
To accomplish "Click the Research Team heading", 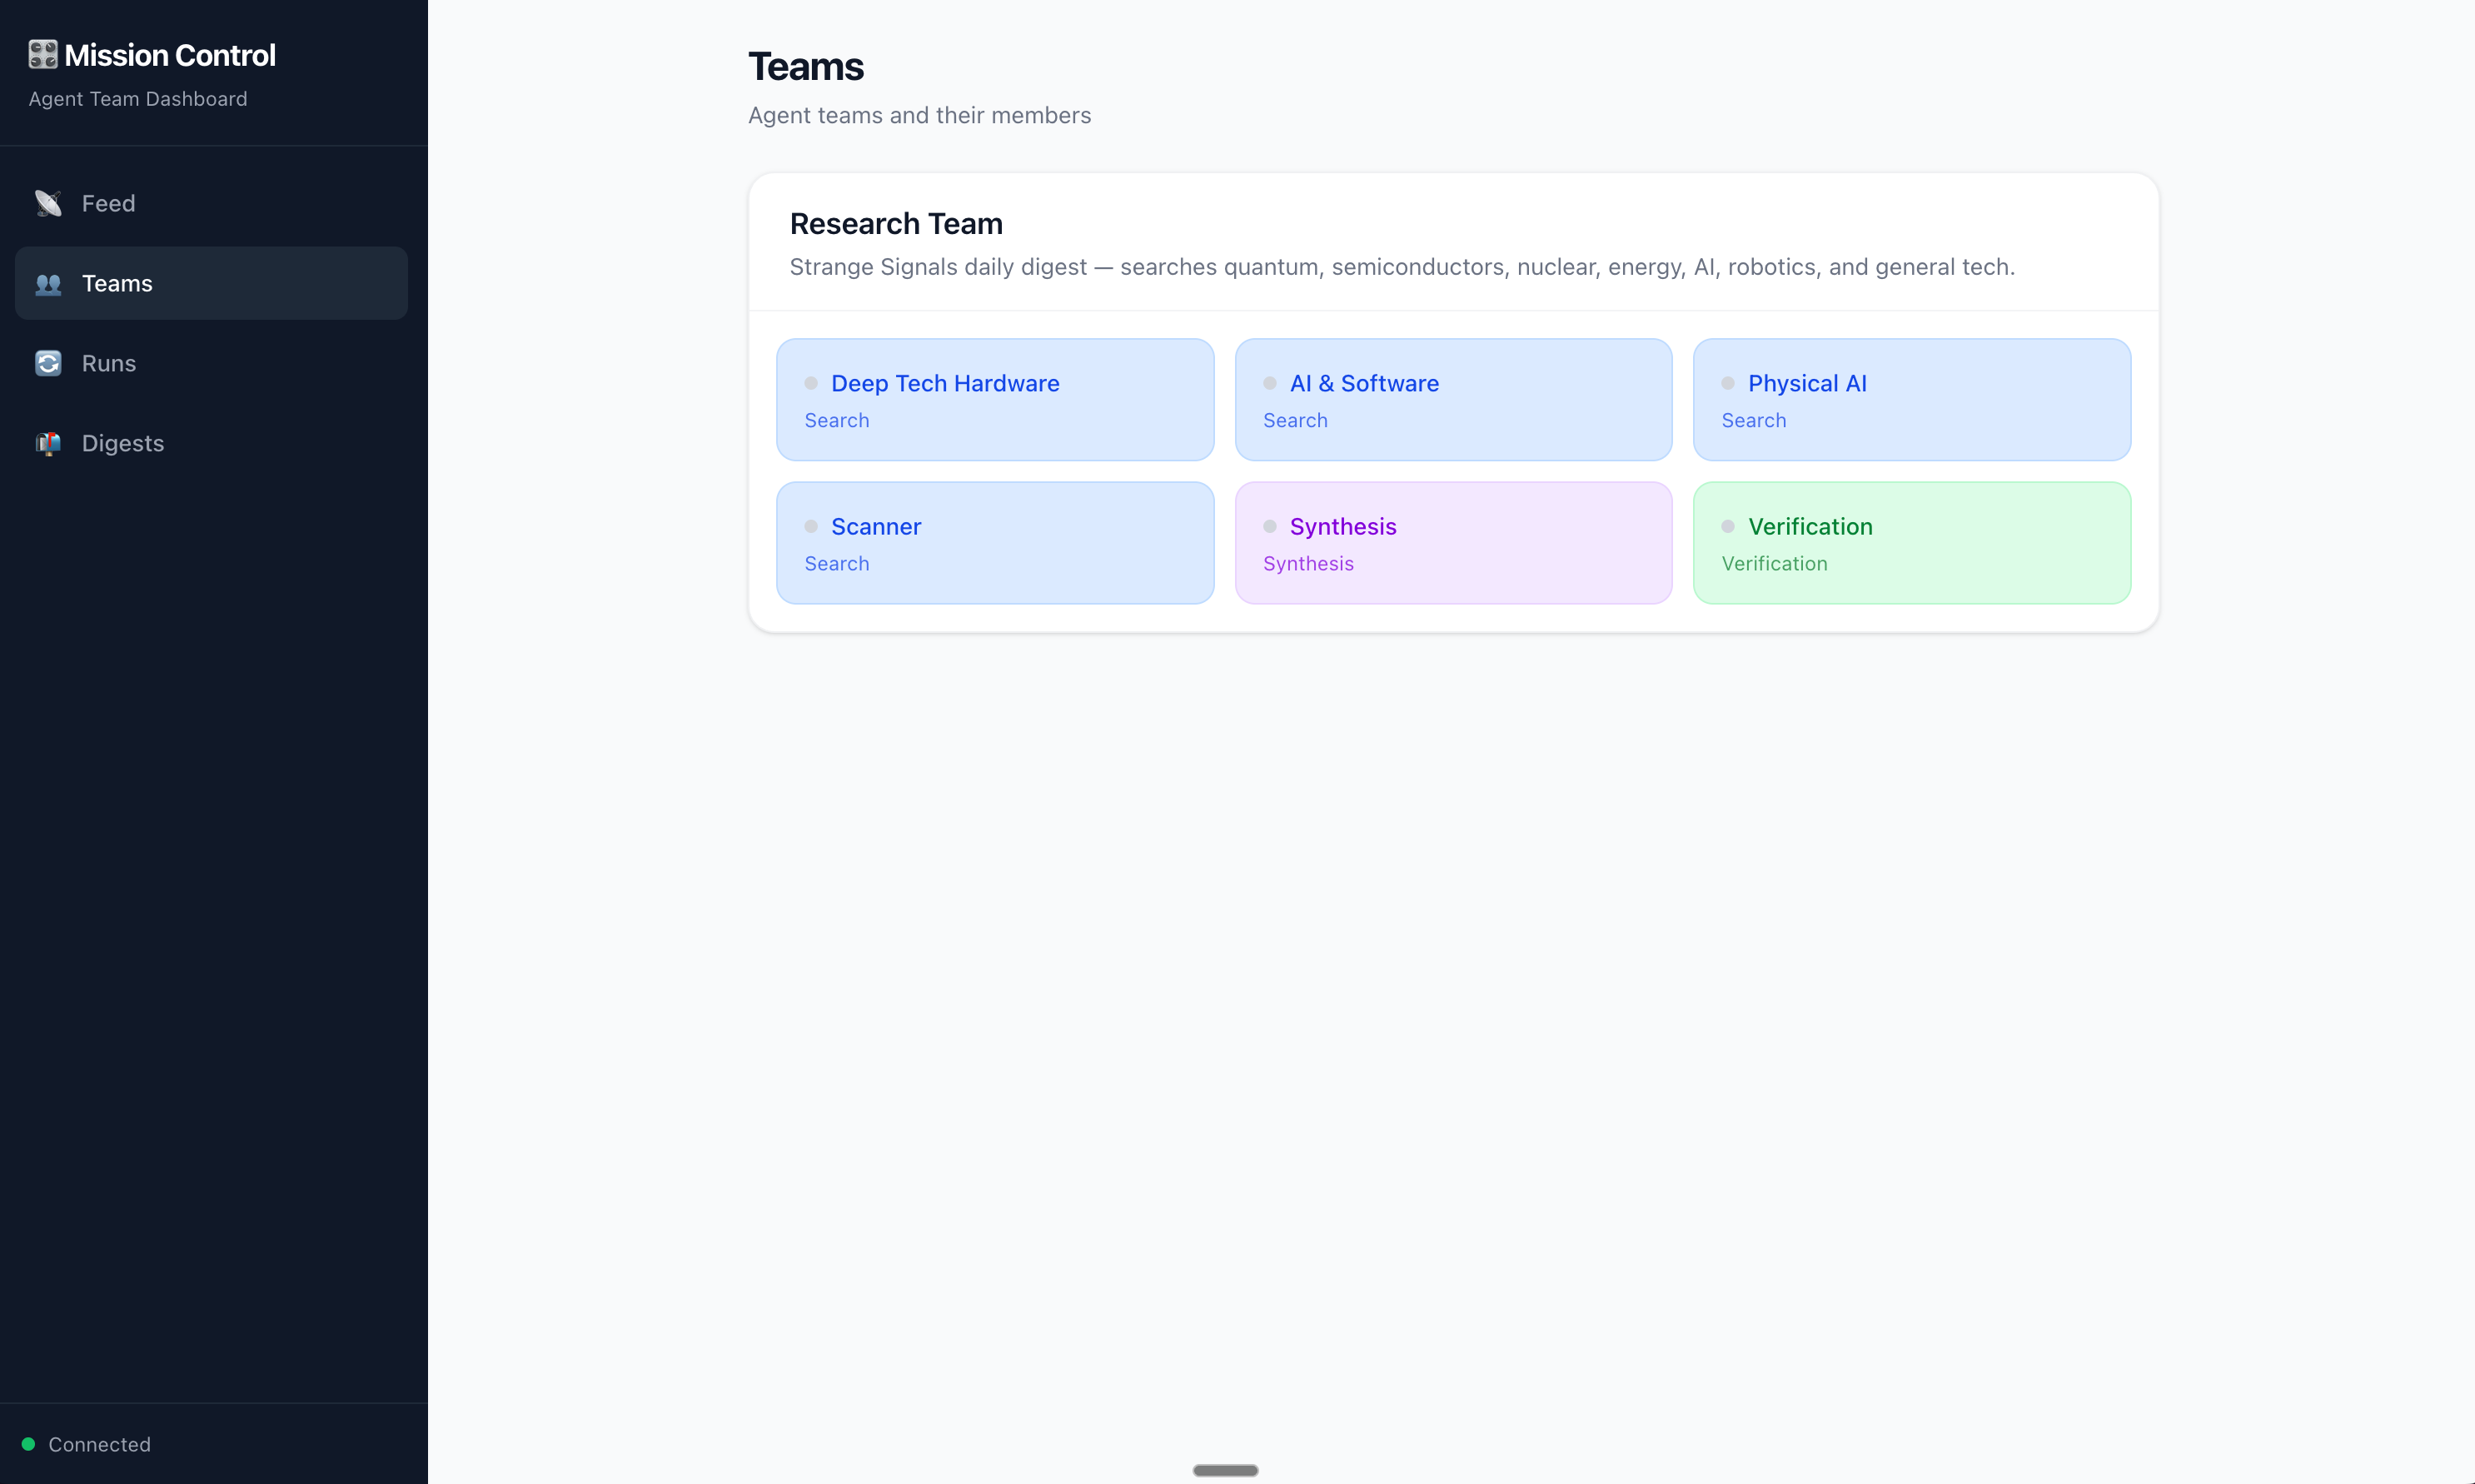I will (896, 224).
